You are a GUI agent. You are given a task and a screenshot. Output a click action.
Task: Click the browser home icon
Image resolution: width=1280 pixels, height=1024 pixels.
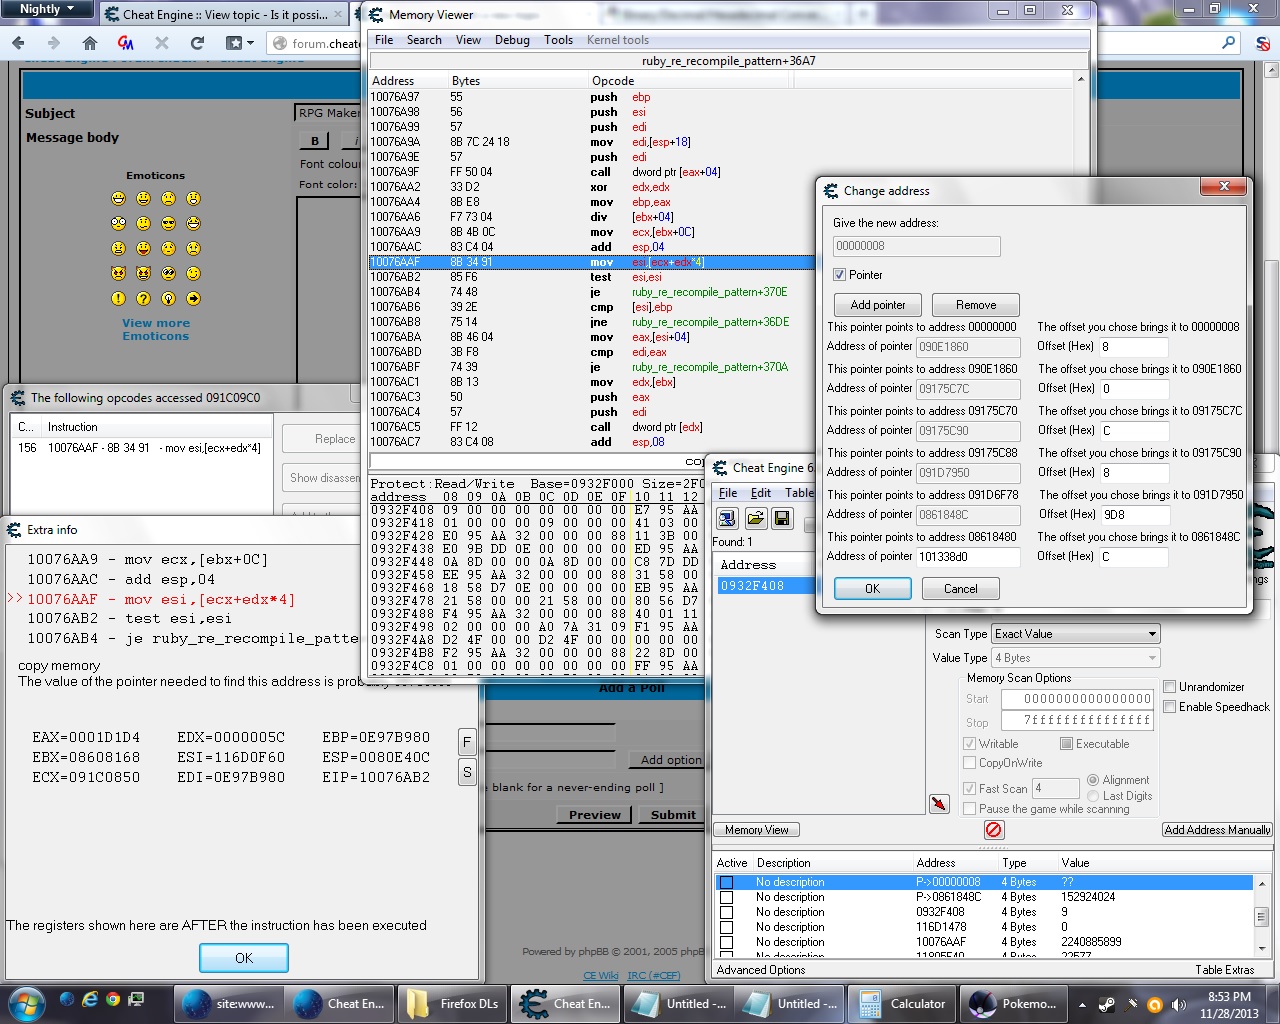click(90, 43)
